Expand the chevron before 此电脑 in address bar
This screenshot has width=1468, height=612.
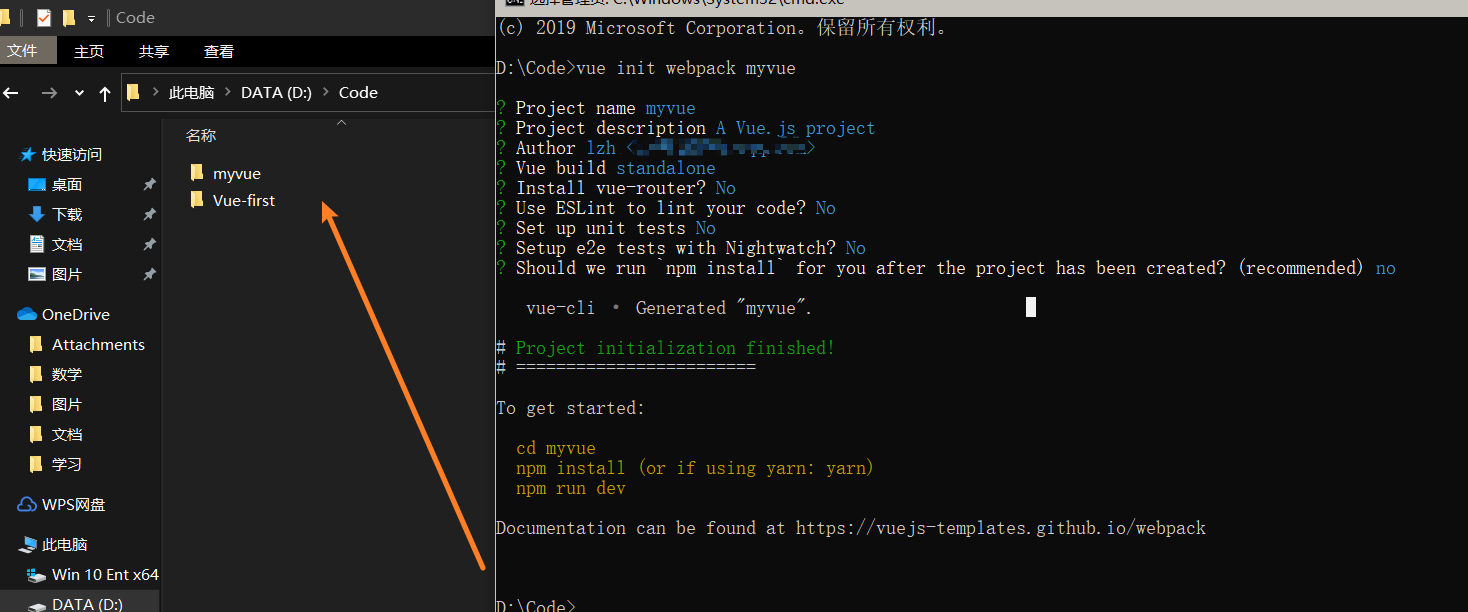coord(155,93)
